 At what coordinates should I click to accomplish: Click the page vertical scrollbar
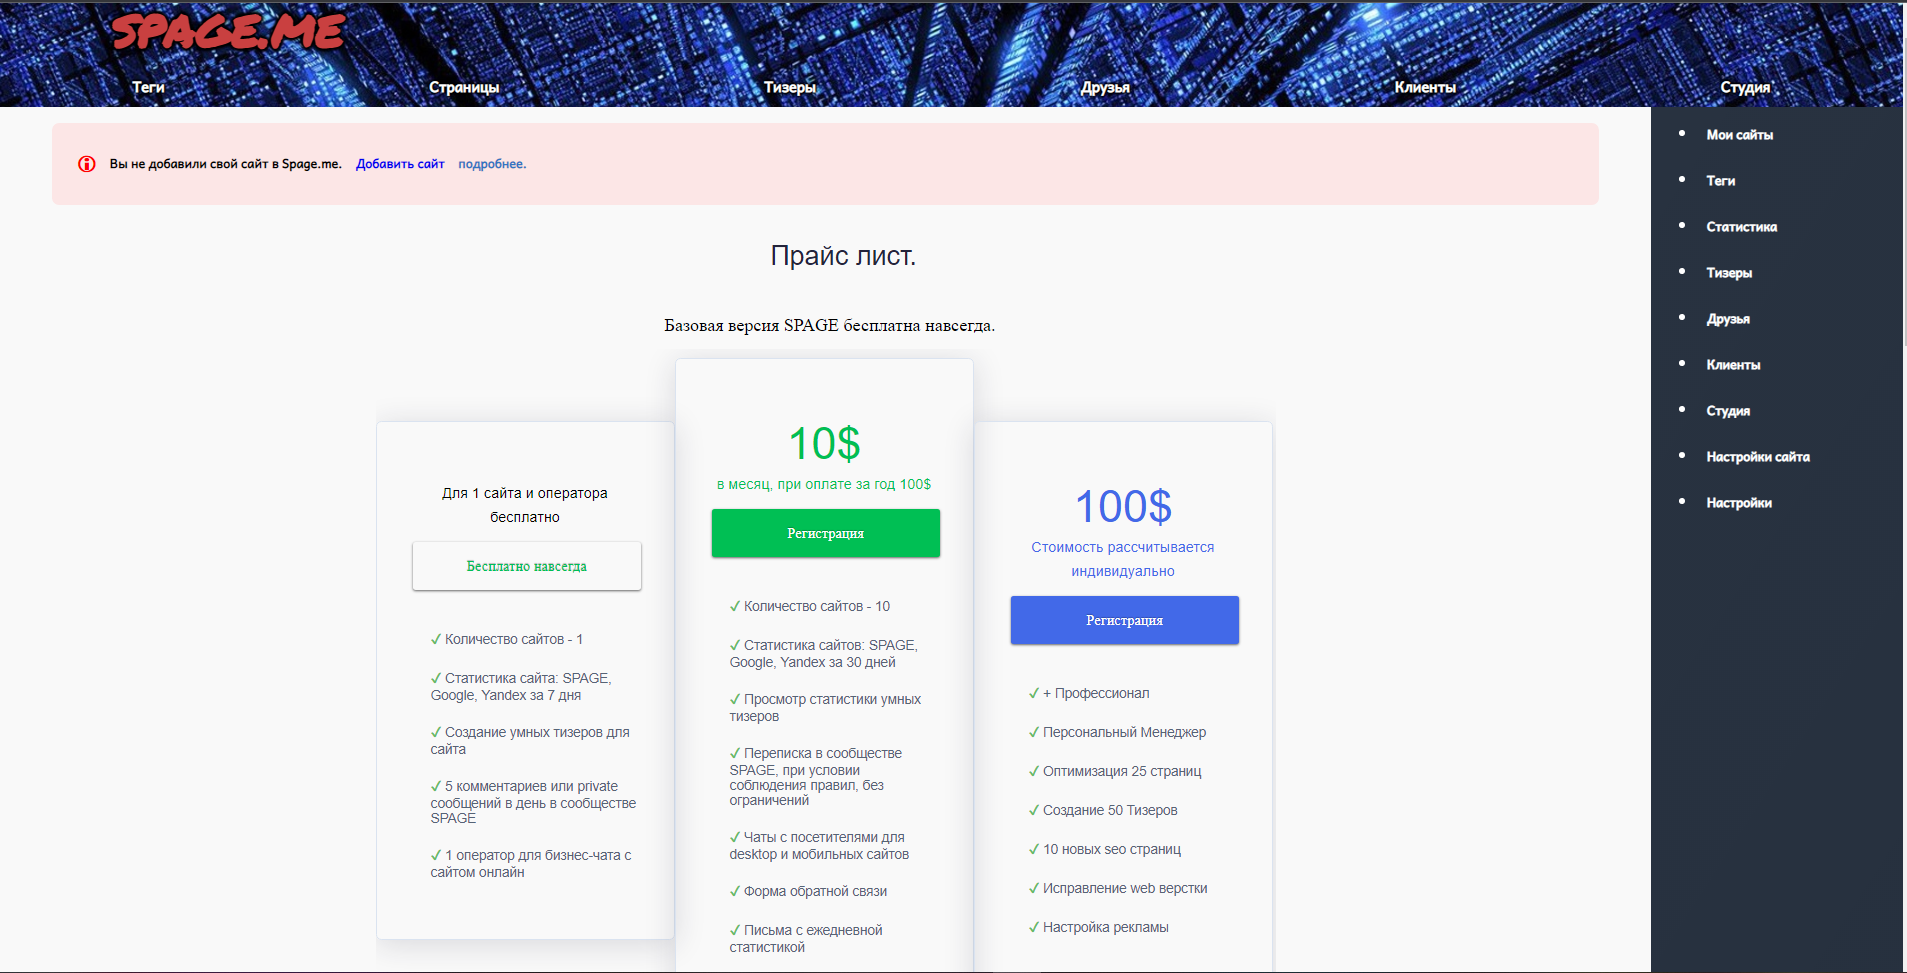pyautogui.click(x=1904, y=200)
